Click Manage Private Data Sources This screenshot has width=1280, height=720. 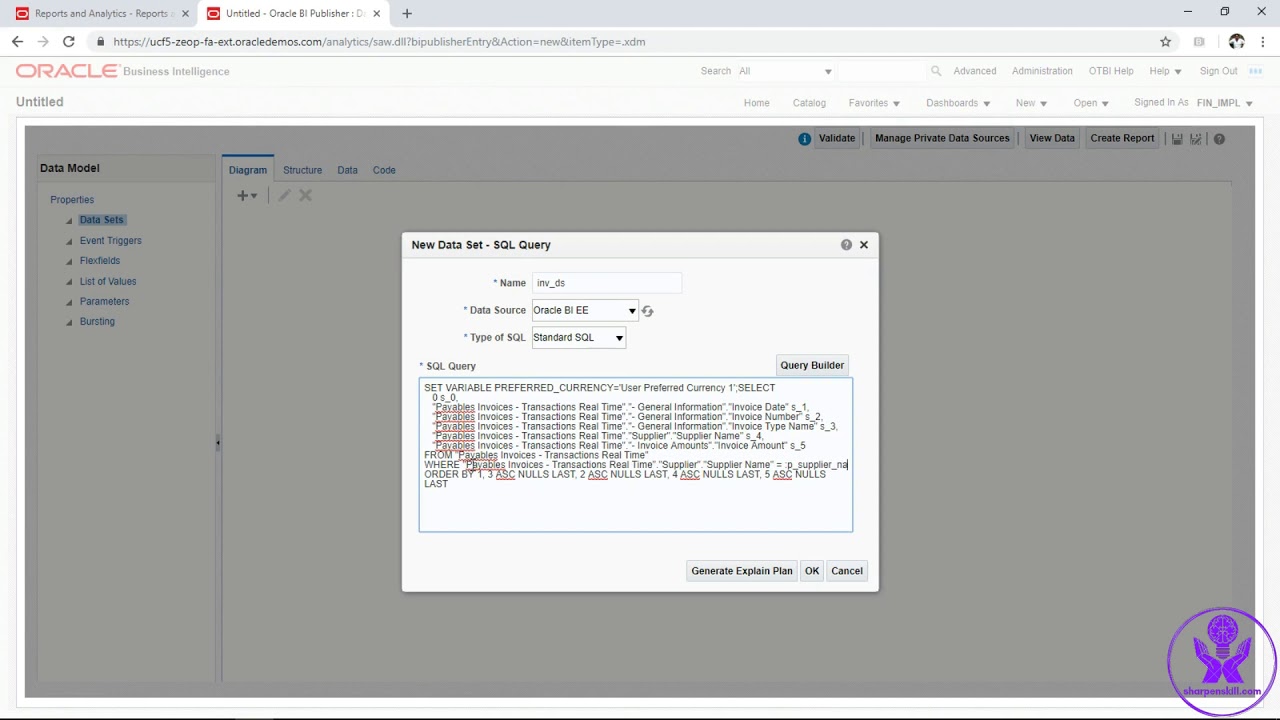pos(942,139)
